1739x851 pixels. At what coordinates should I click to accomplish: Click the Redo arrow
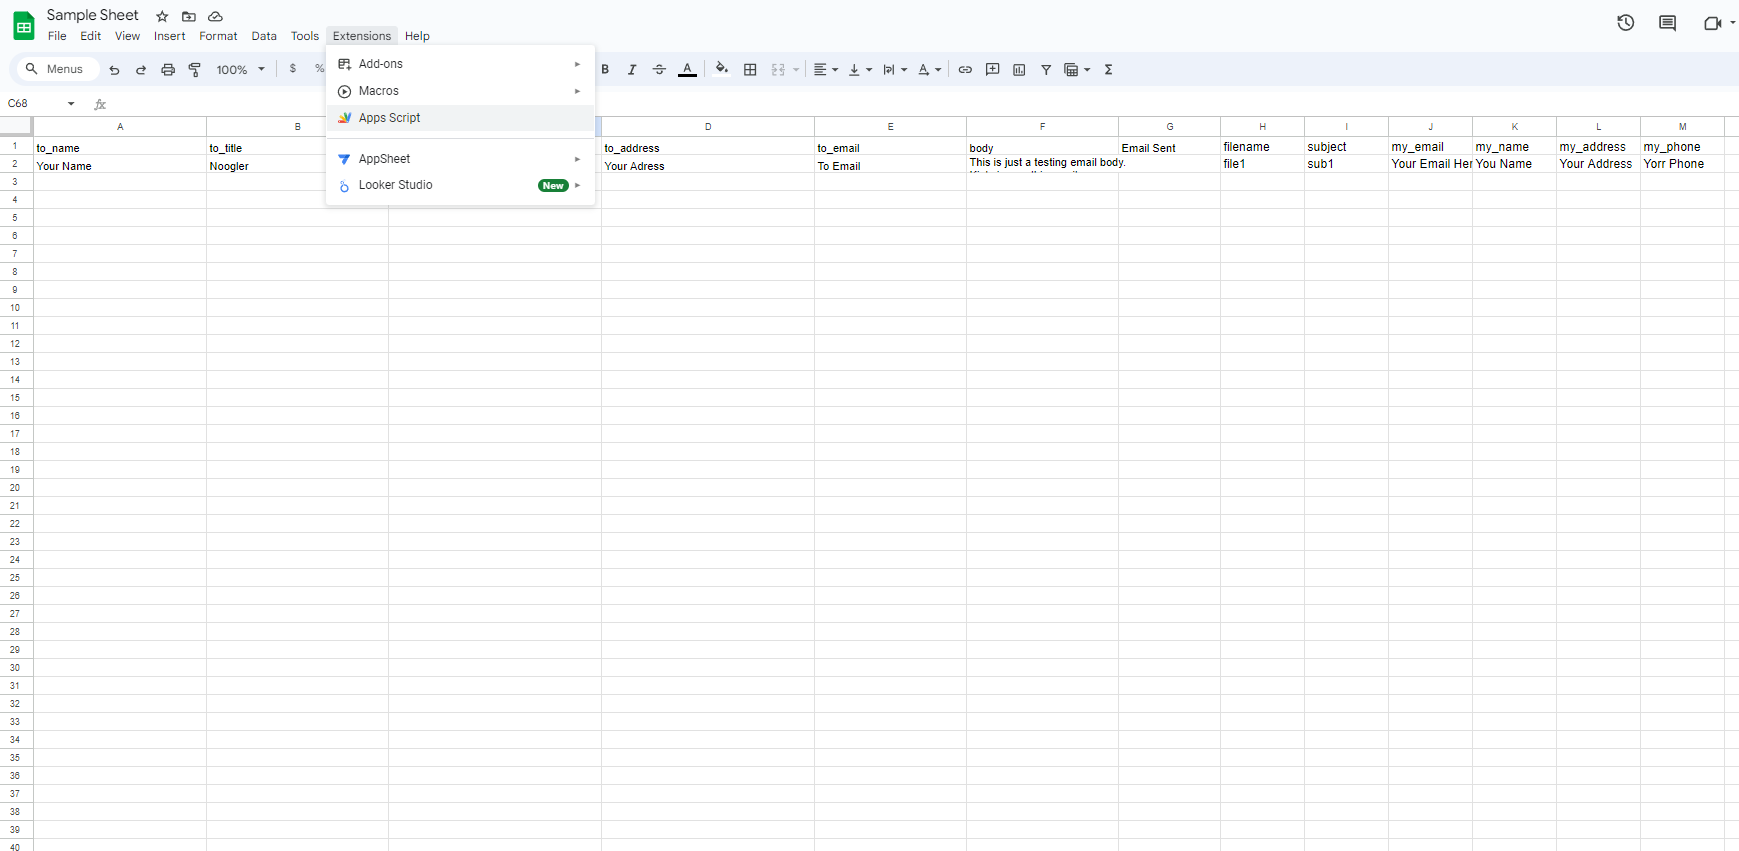tap(141, 70)
